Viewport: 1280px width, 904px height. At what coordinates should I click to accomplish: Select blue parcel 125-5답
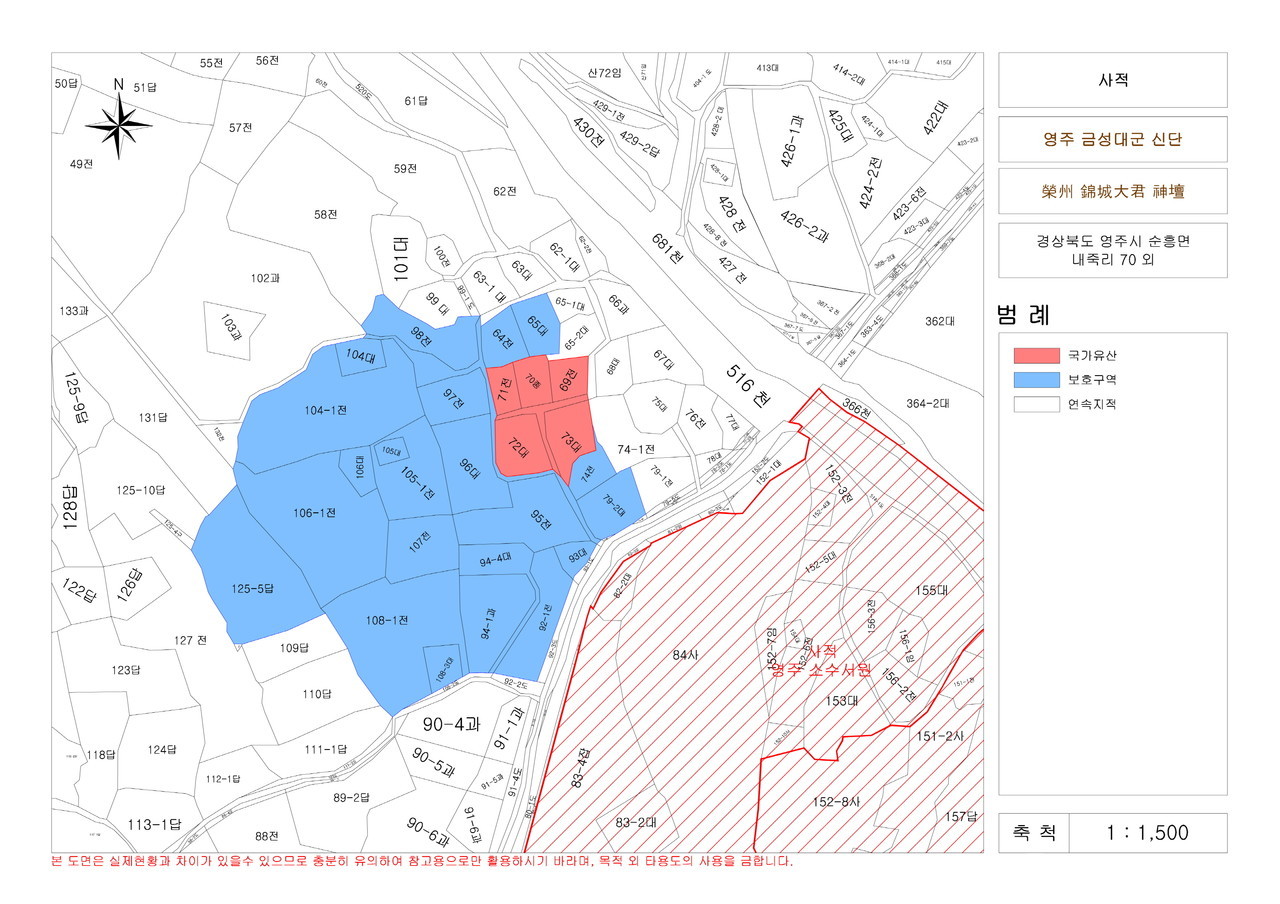tap(252, 588)
